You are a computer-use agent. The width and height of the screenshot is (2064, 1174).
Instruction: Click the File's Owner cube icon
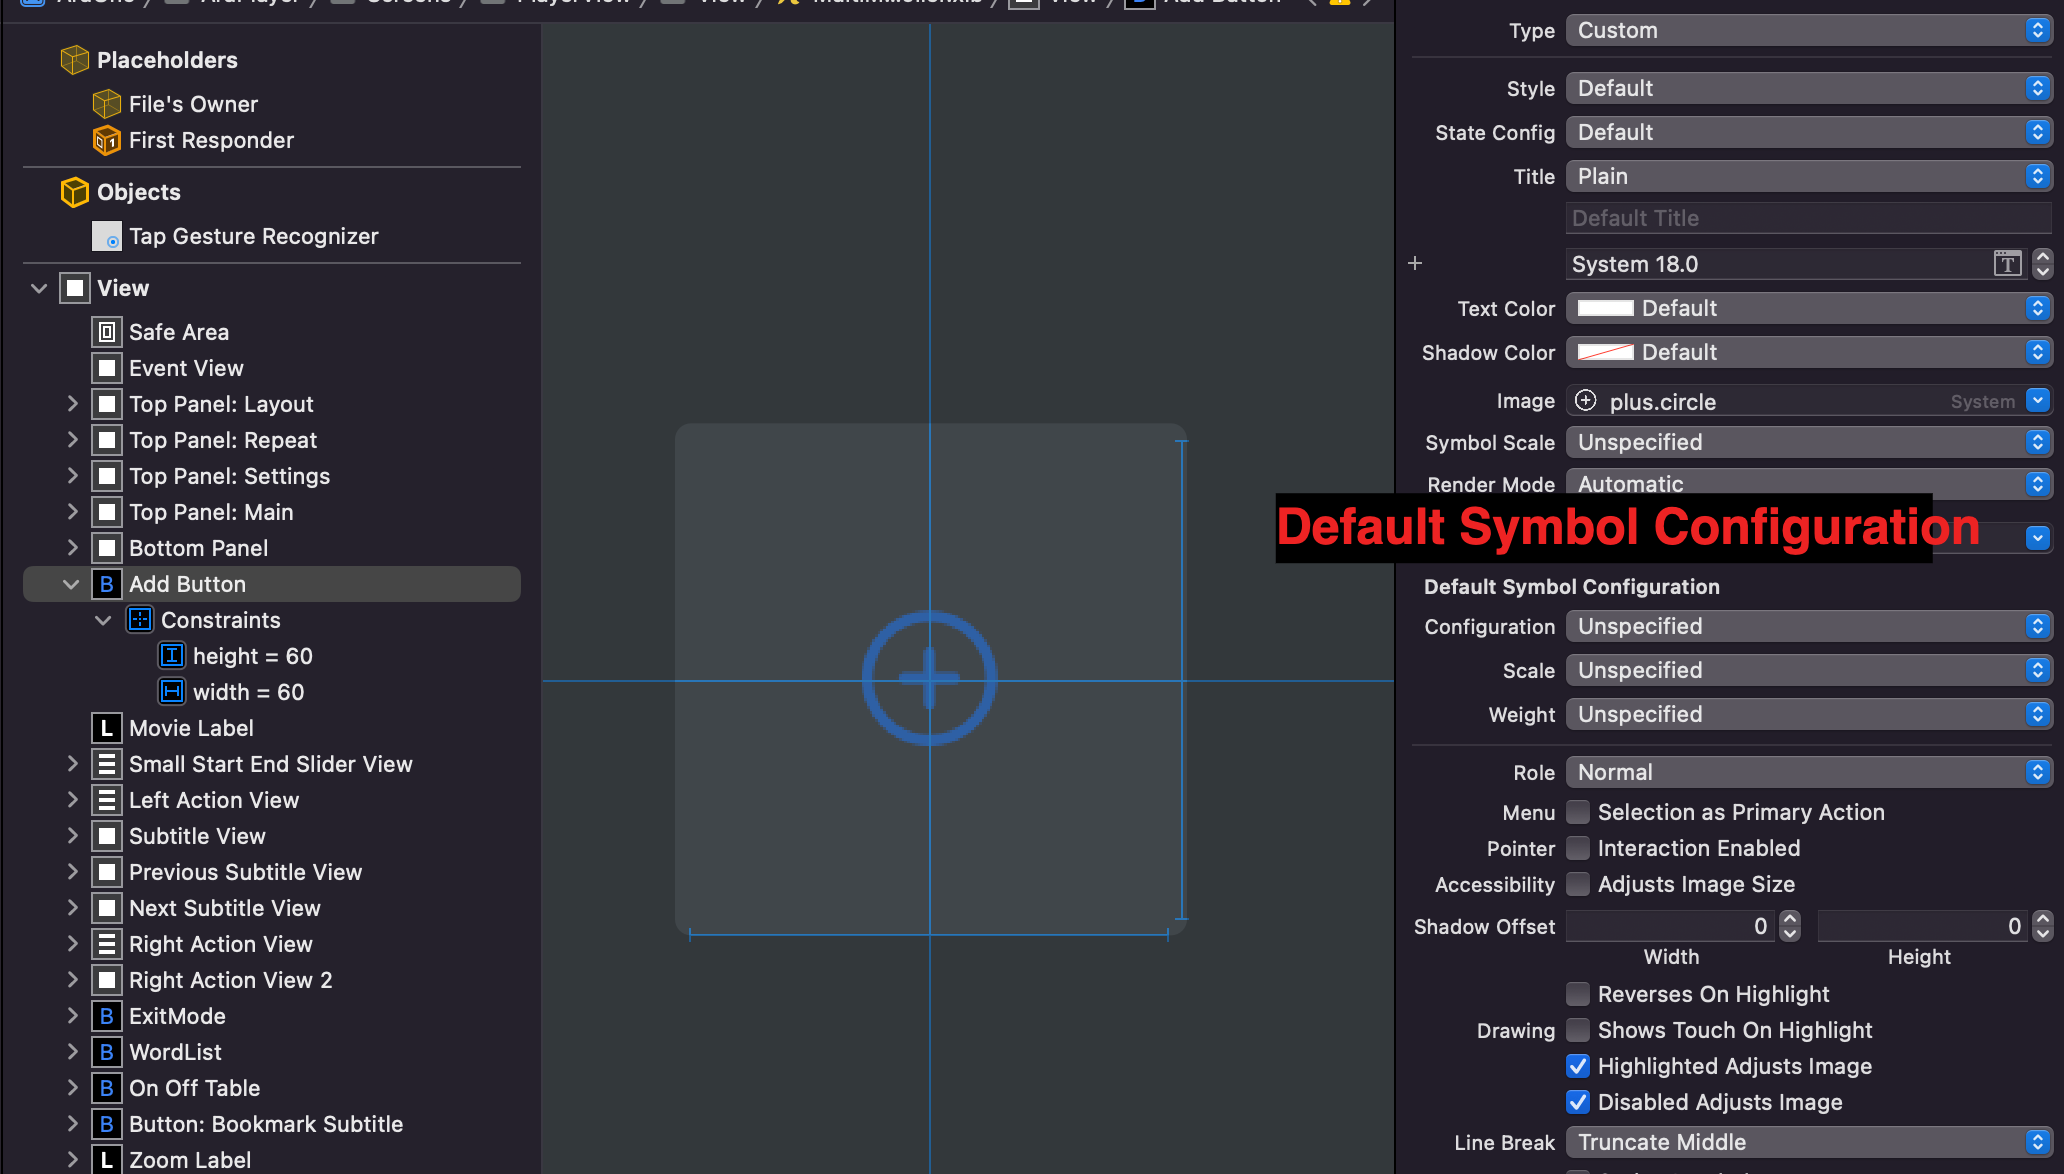pos(107,104)
